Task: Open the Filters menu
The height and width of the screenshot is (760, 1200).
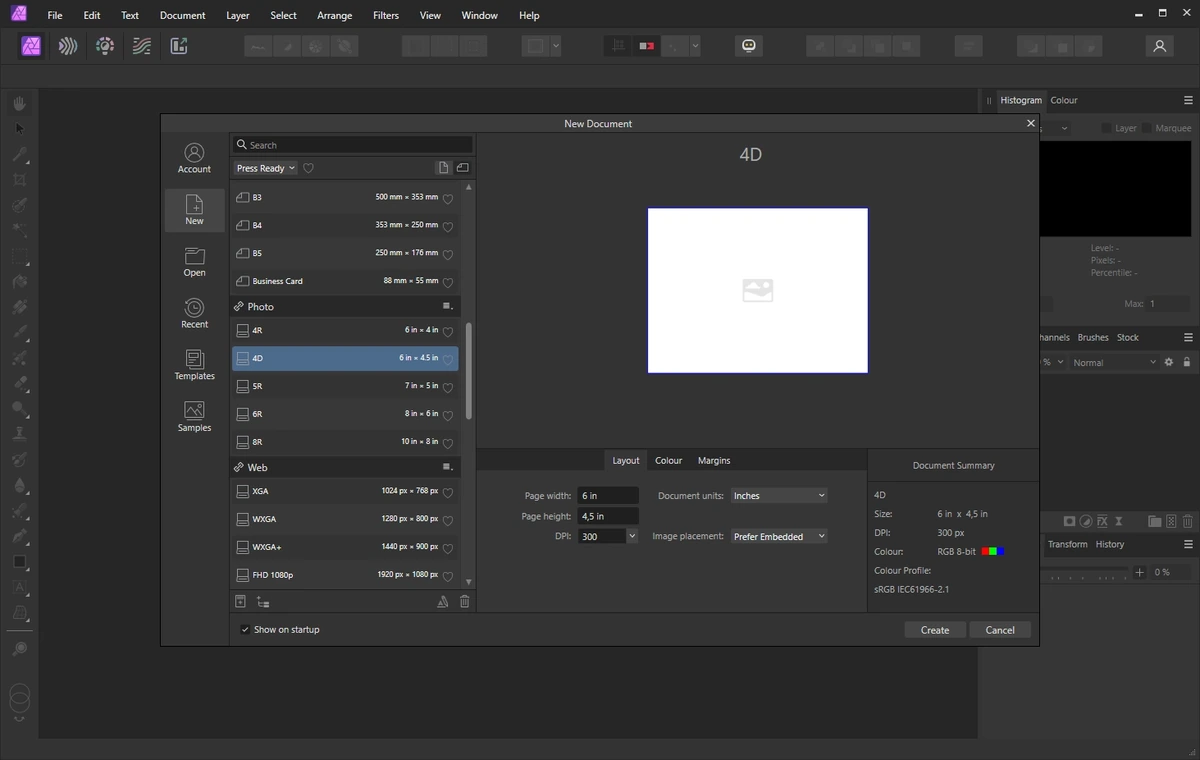Action: (385, 15)
